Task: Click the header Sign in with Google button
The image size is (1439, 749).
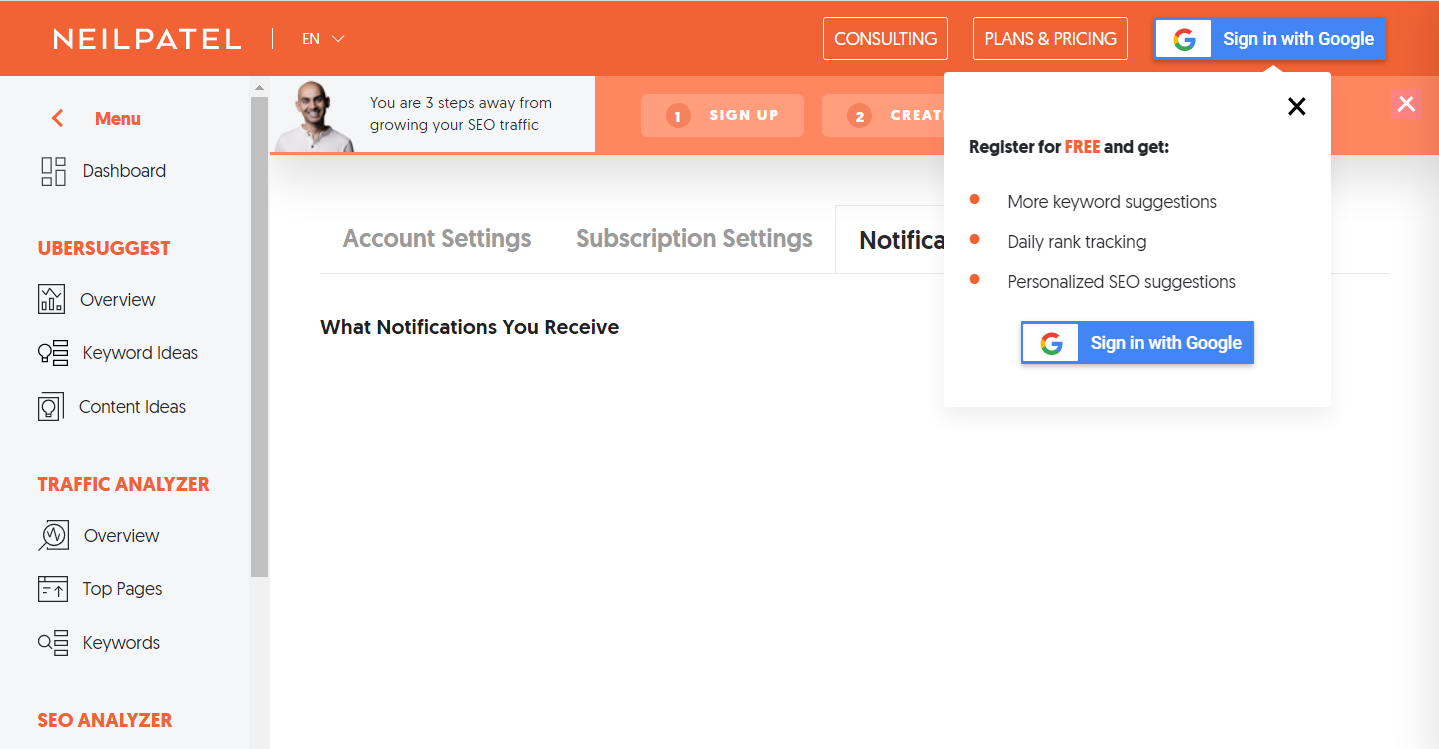Action: coord(1270,39)
